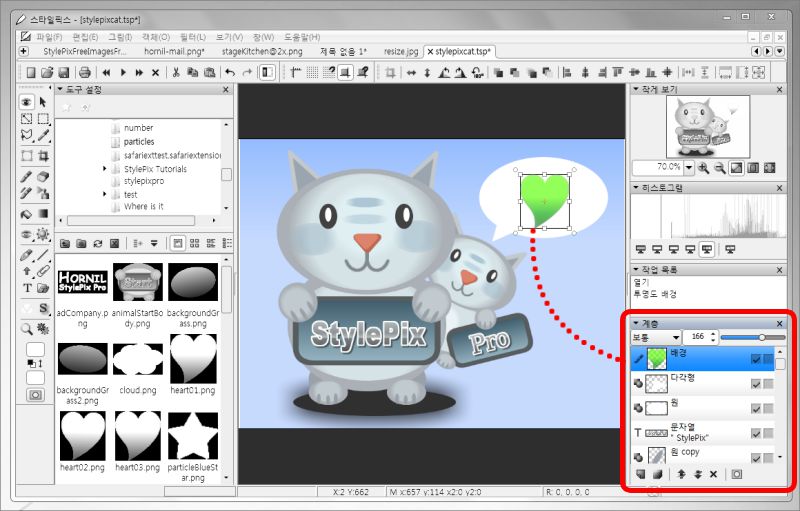Open the 도움말(H) menu
Screen dimensions: 800x511
point(302,37)
